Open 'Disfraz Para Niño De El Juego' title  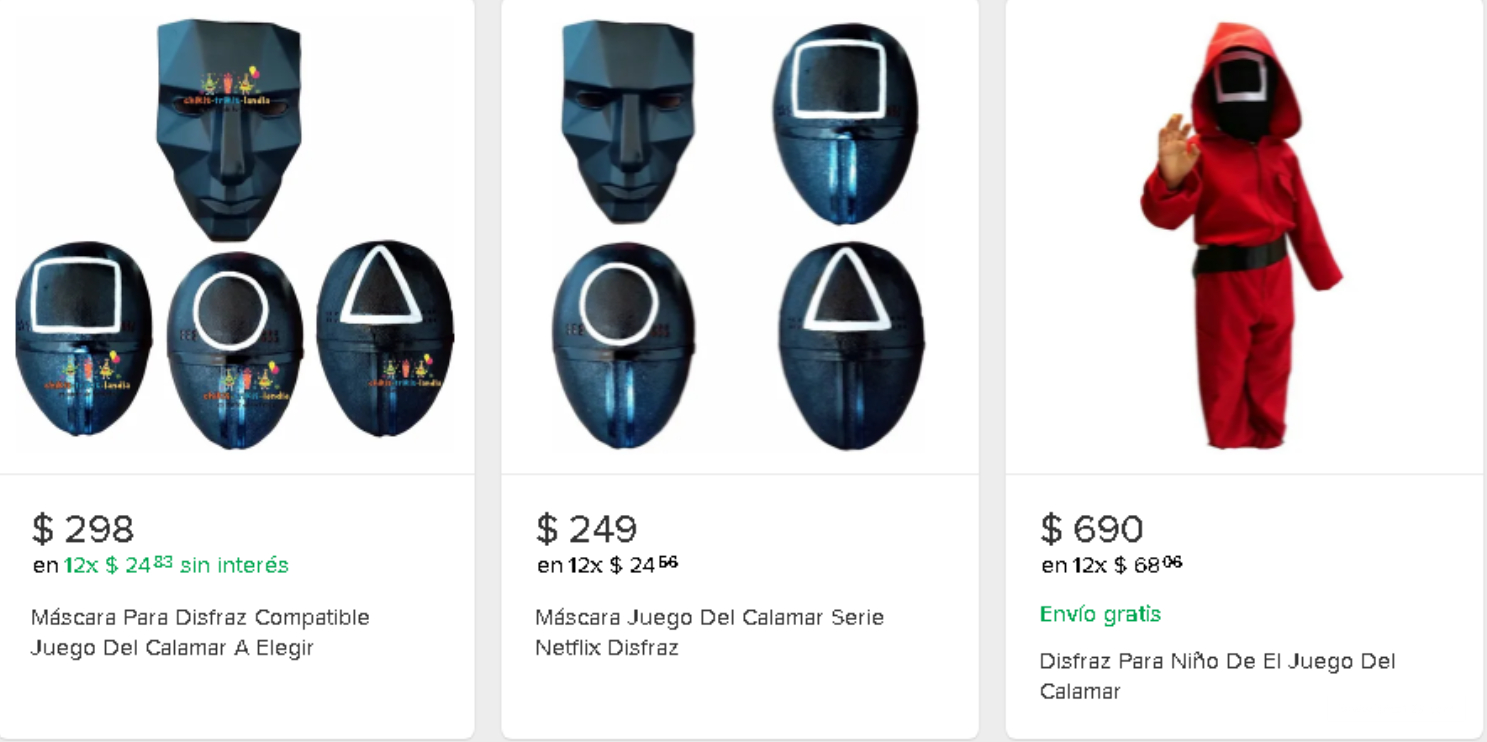click(1217, 676)
